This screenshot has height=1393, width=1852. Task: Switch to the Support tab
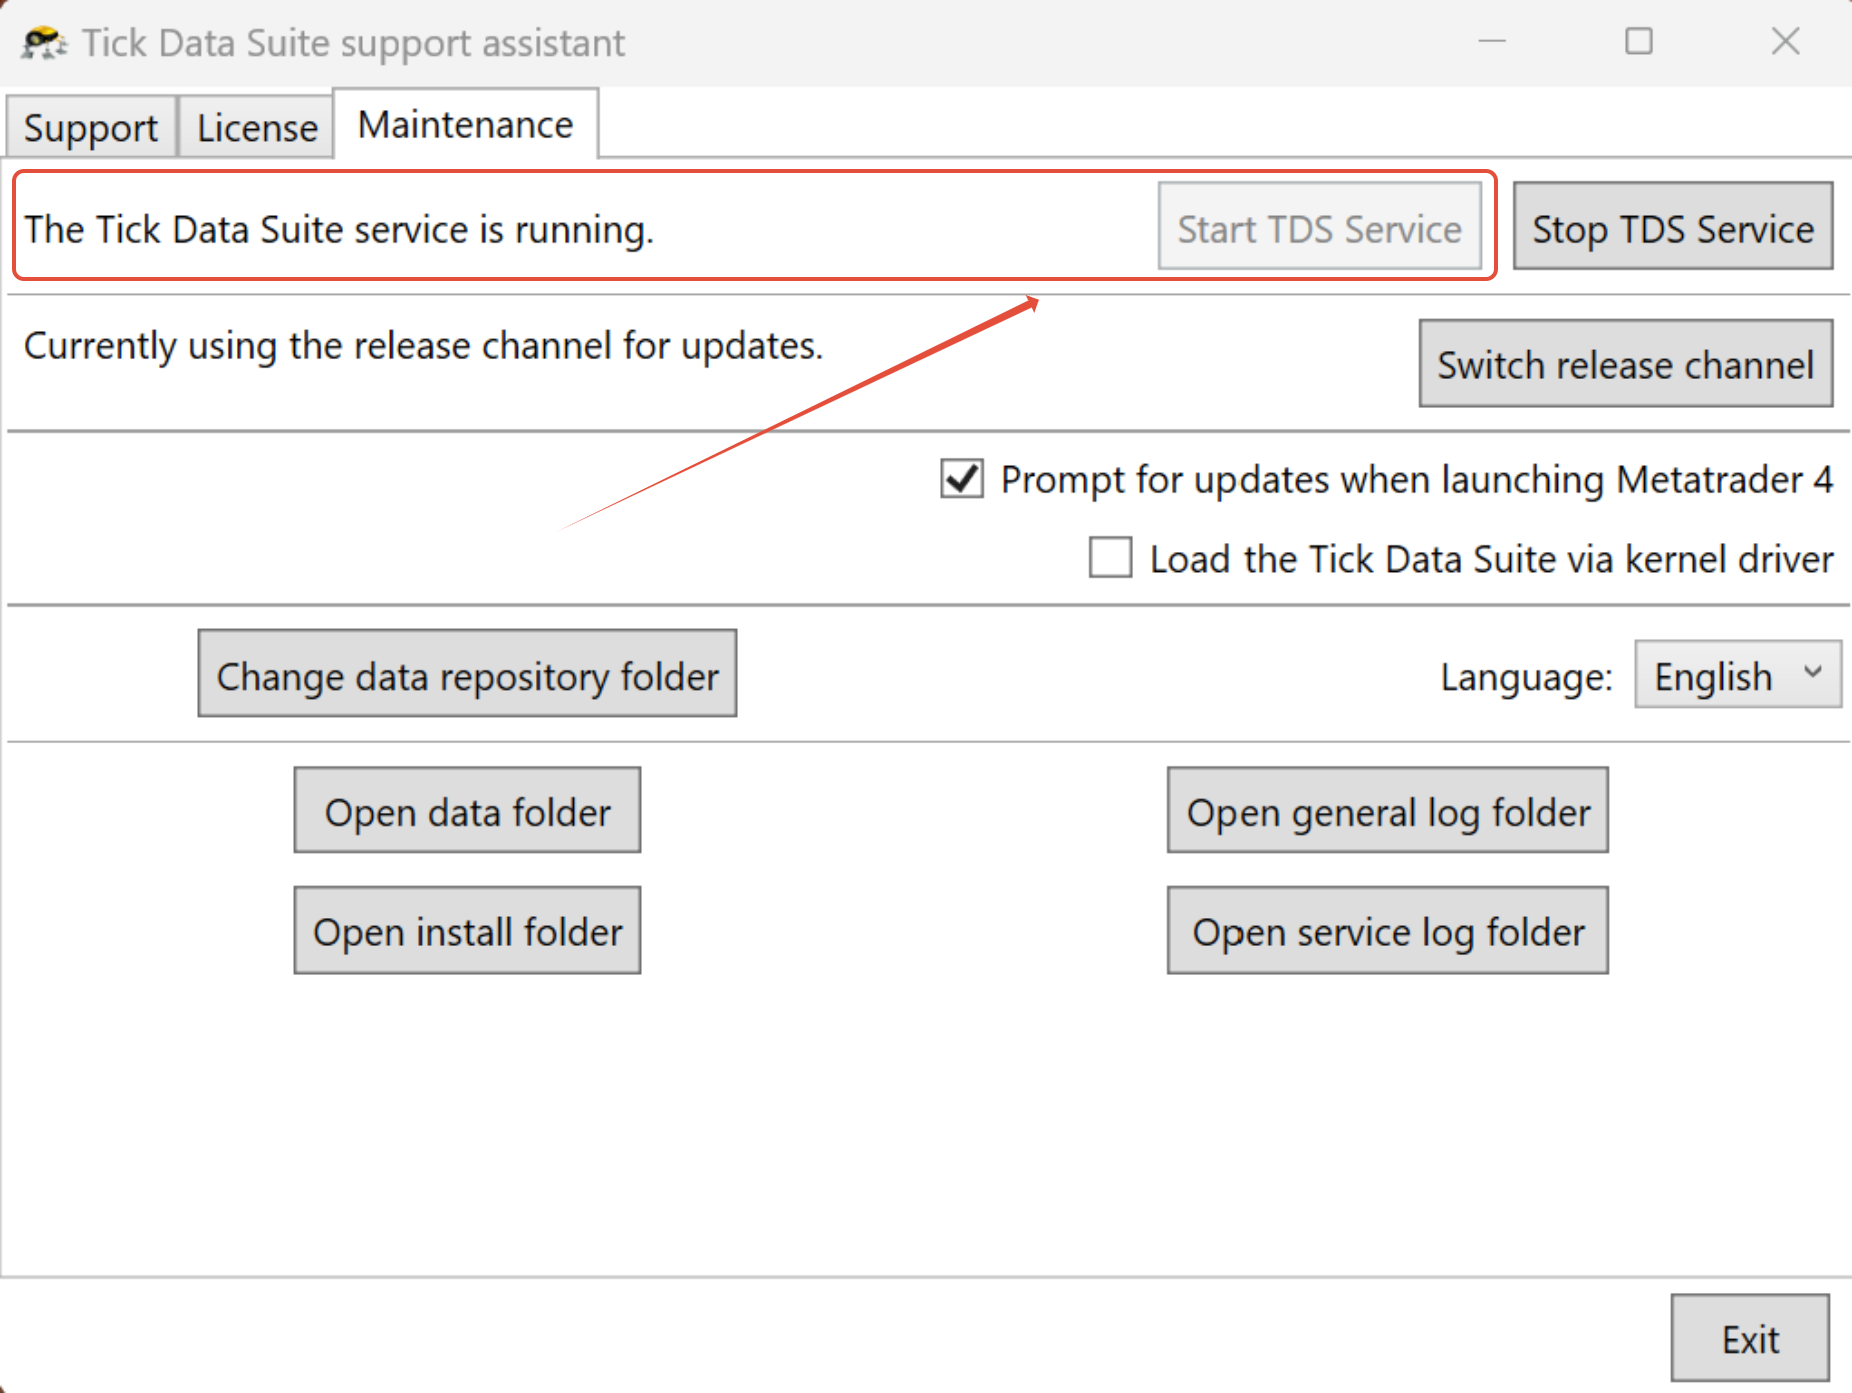pos(91,127)
